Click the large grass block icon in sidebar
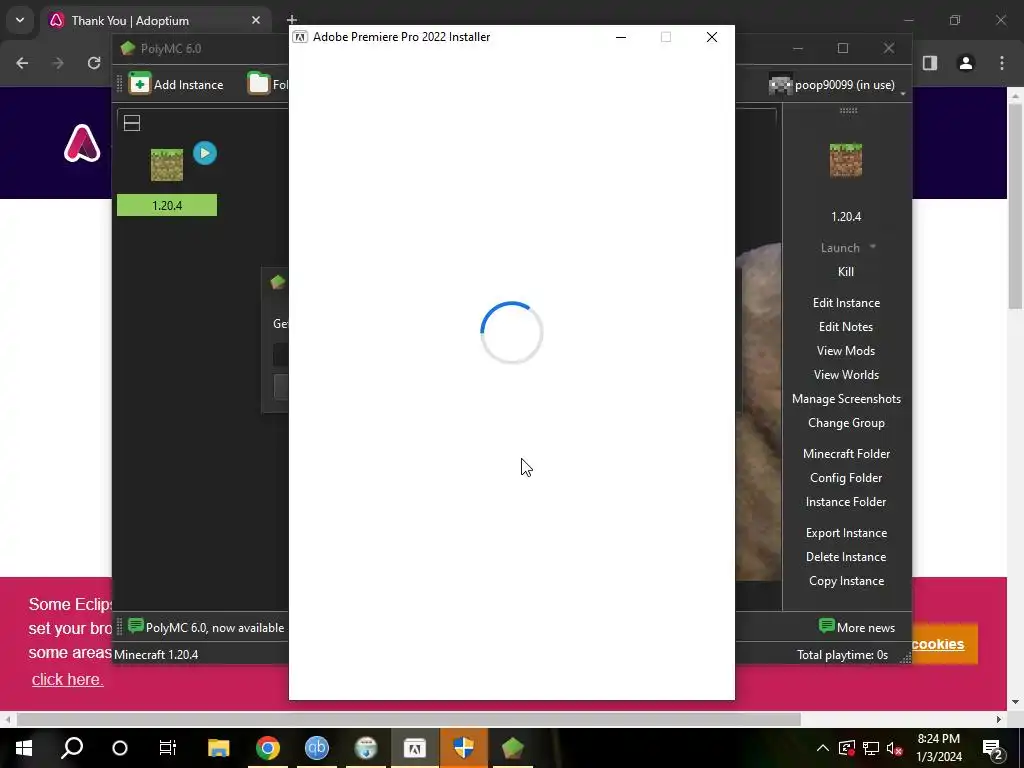 846,161
